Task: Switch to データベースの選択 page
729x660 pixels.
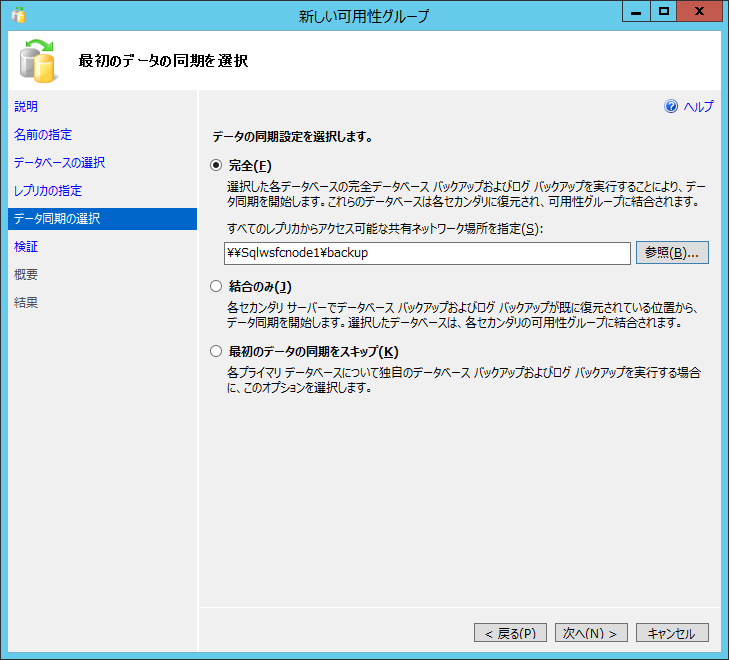Action: coord(59,163)
